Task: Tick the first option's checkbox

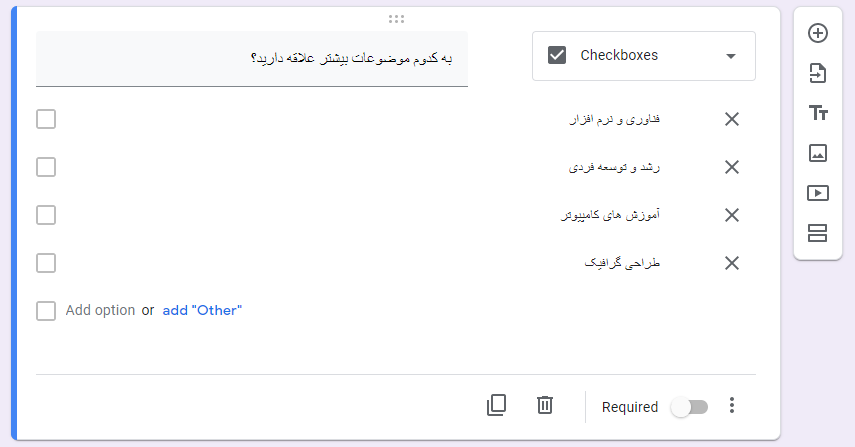Action: [x=46, y=119]
